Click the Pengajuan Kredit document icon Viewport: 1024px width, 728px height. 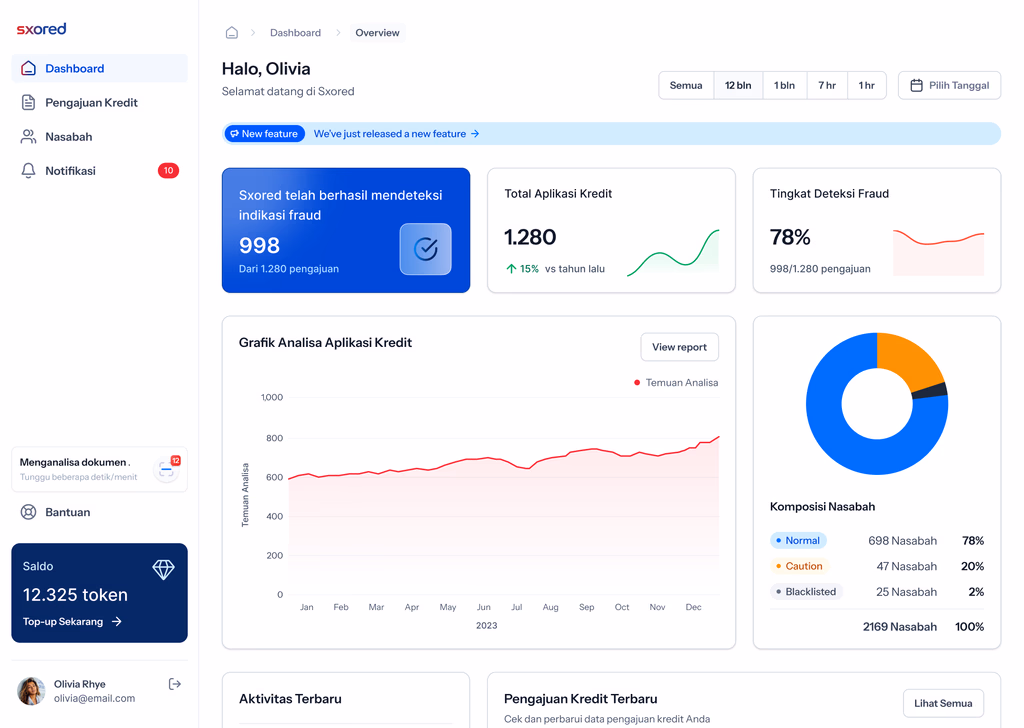28,103
